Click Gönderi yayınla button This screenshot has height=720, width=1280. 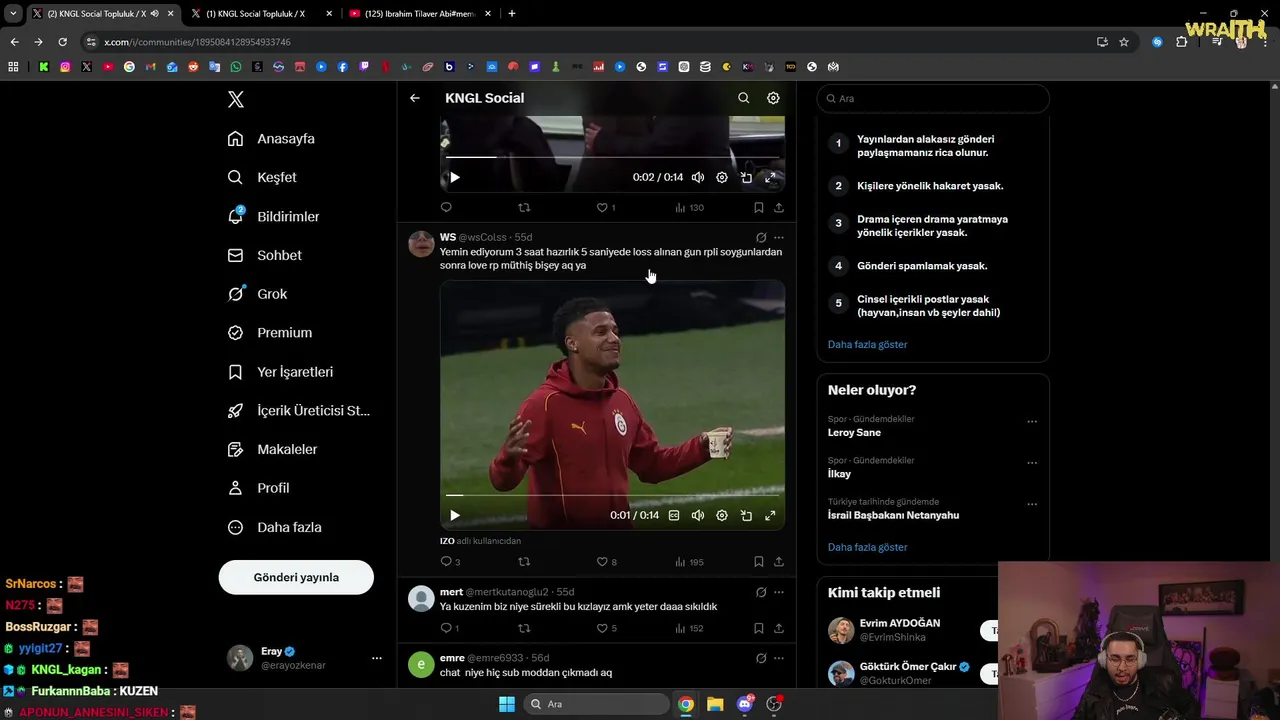point(296,577)
